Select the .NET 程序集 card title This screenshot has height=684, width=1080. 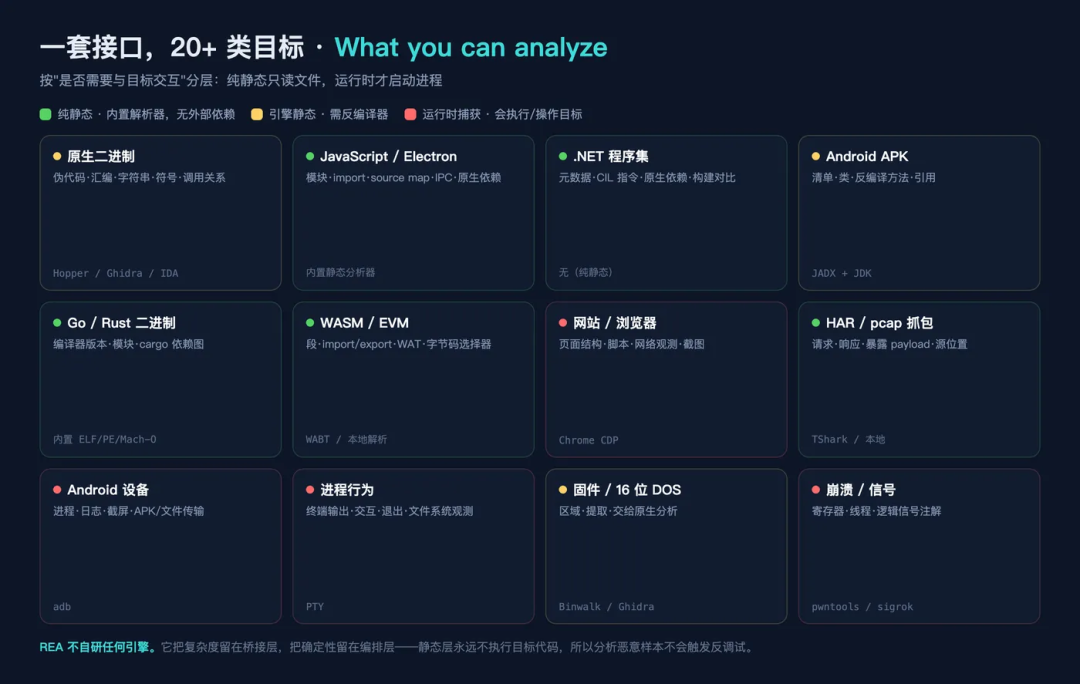[610, 156]
